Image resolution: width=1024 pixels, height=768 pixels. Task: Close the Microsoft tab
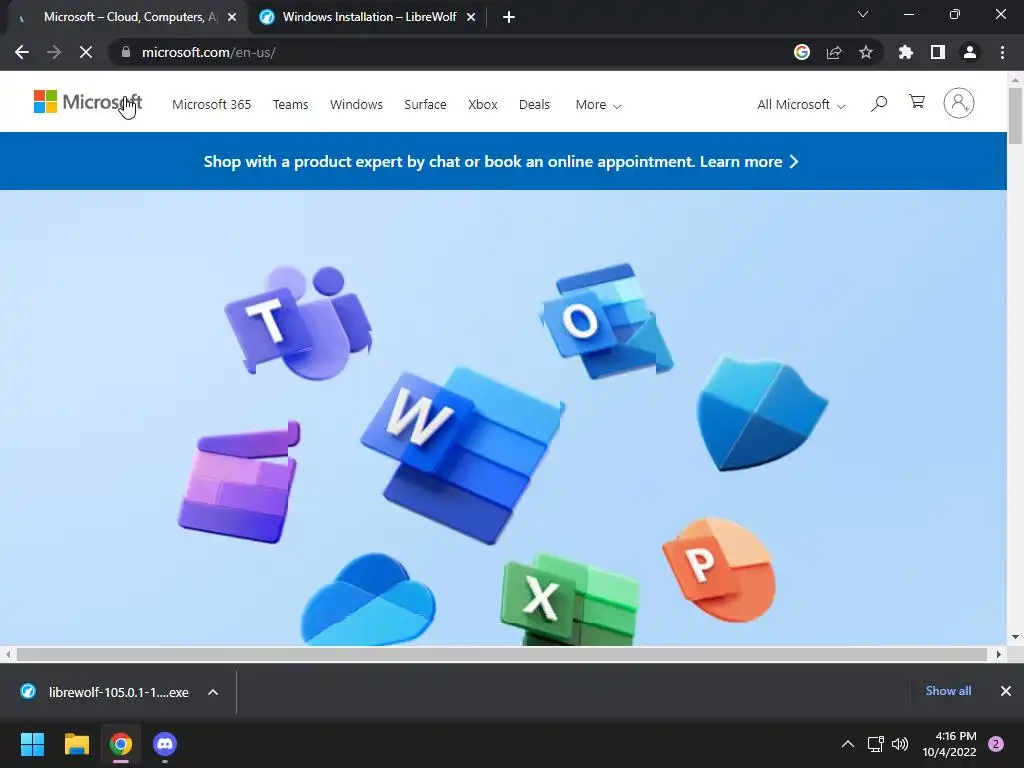(232, 17)
